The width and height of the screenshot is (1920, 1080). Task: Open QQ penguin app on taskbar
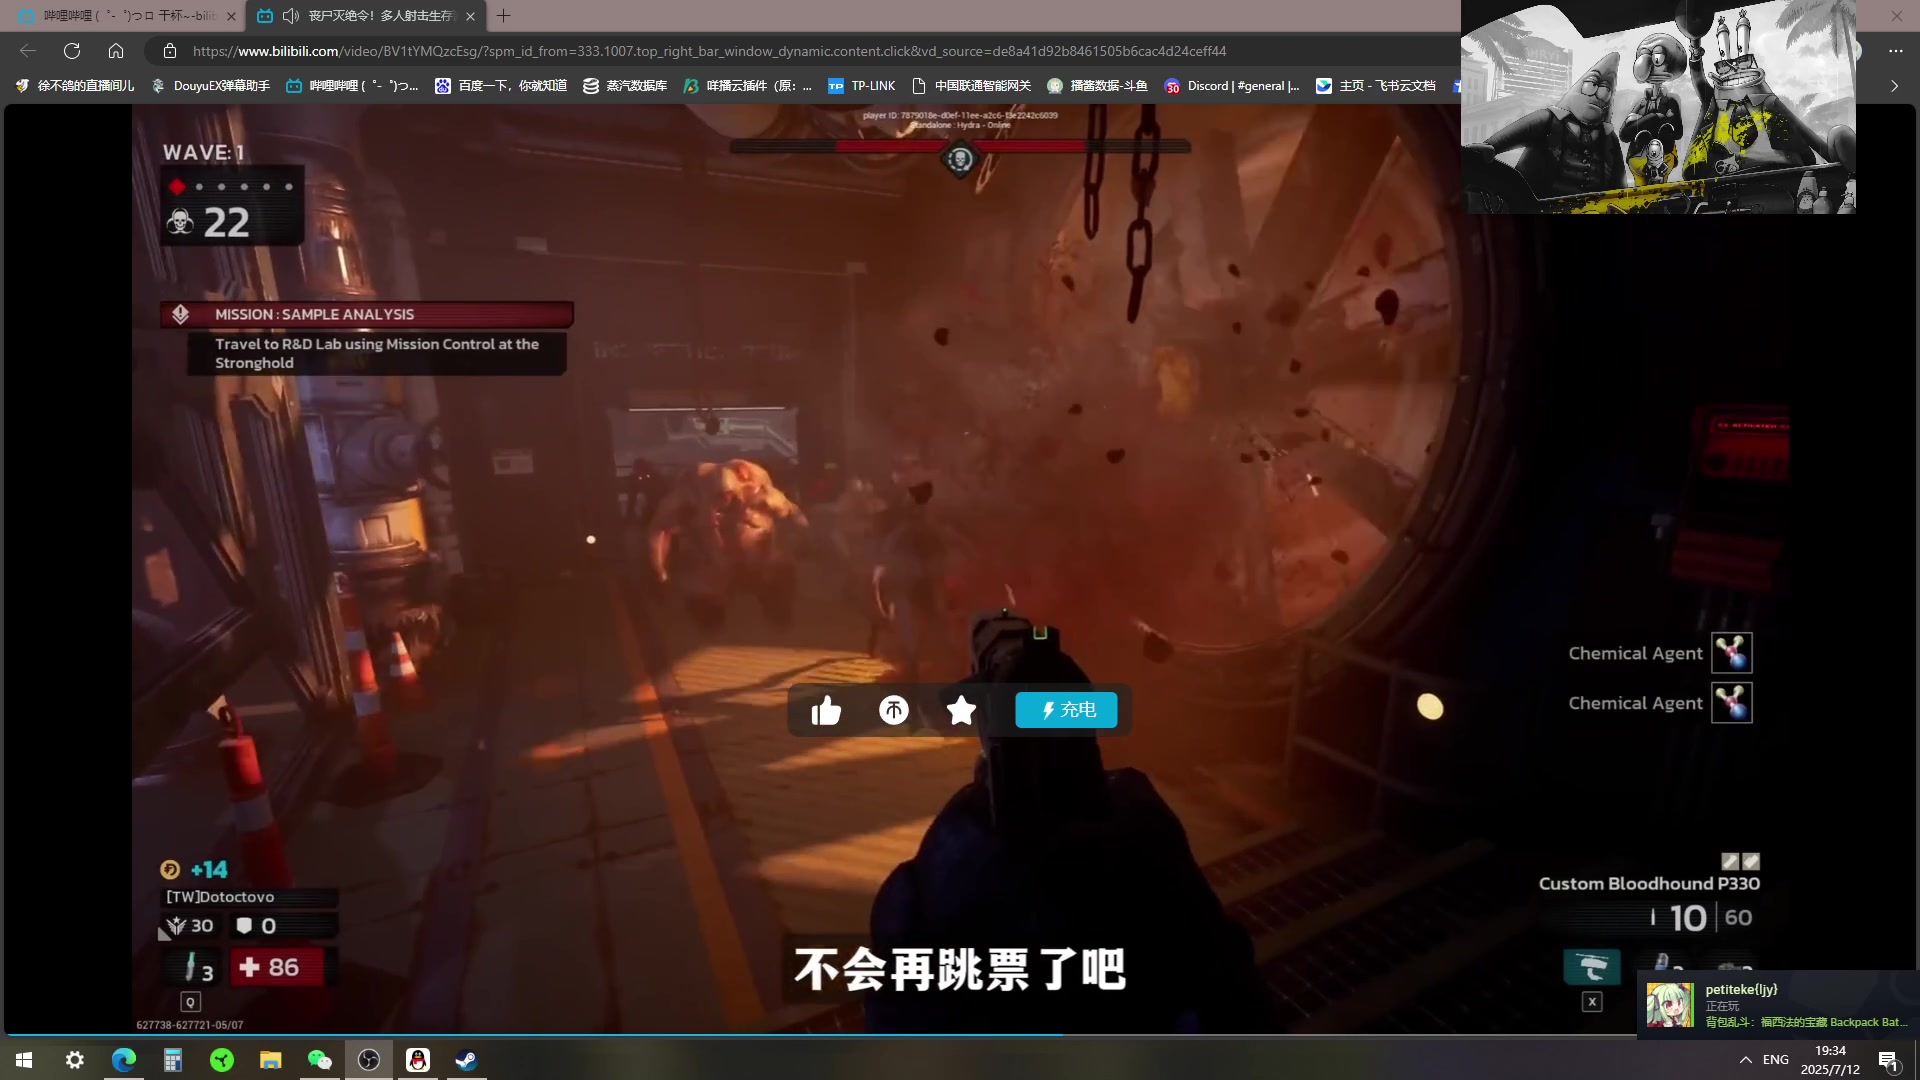pyautogui.click(x=418, y=1060)
